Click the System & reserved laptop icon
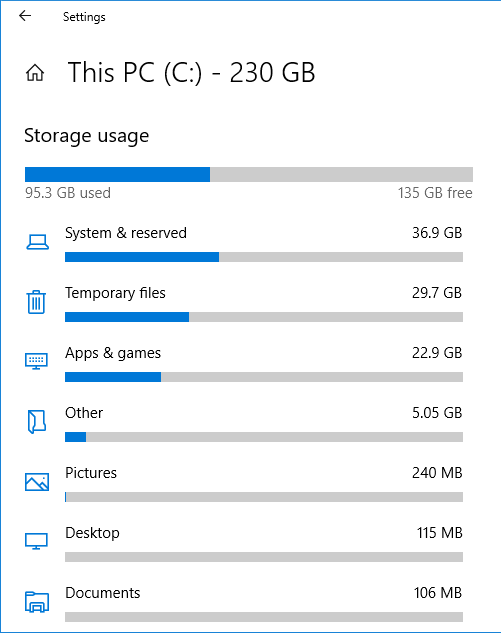This screenshot has width=501, height=633. 38,242
